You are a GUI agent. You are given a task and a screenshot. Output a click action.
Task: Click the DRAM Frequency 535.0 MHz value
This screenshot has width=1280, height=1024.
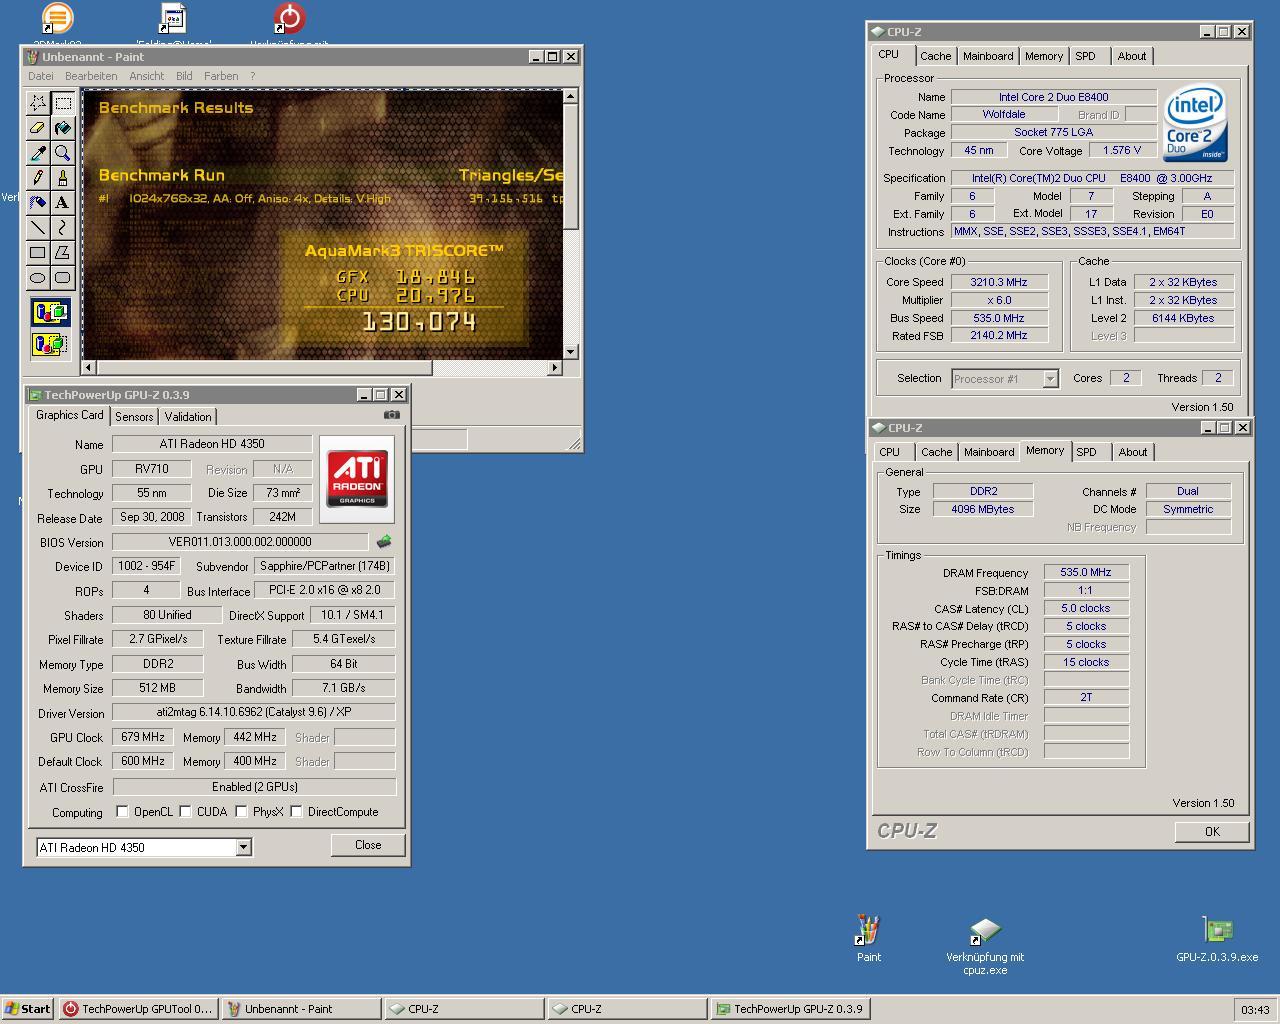[1086, 572]
